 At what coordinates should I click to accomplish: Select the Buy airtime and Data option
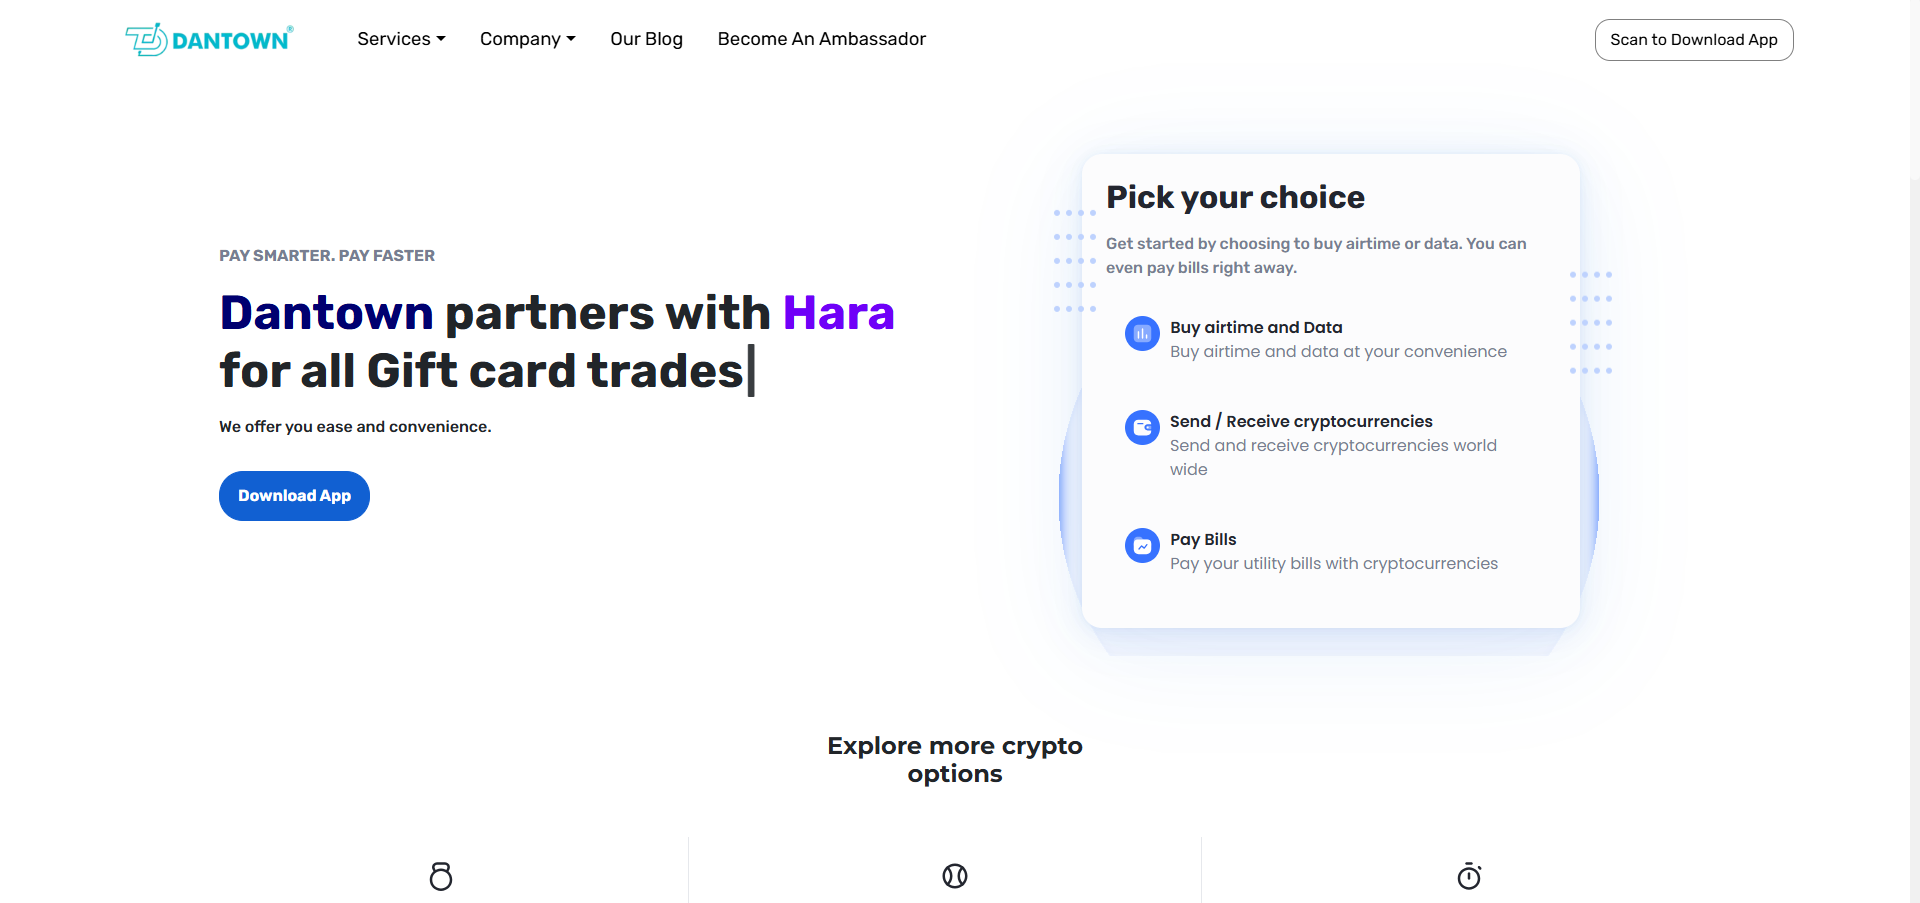coord(1256,327)
